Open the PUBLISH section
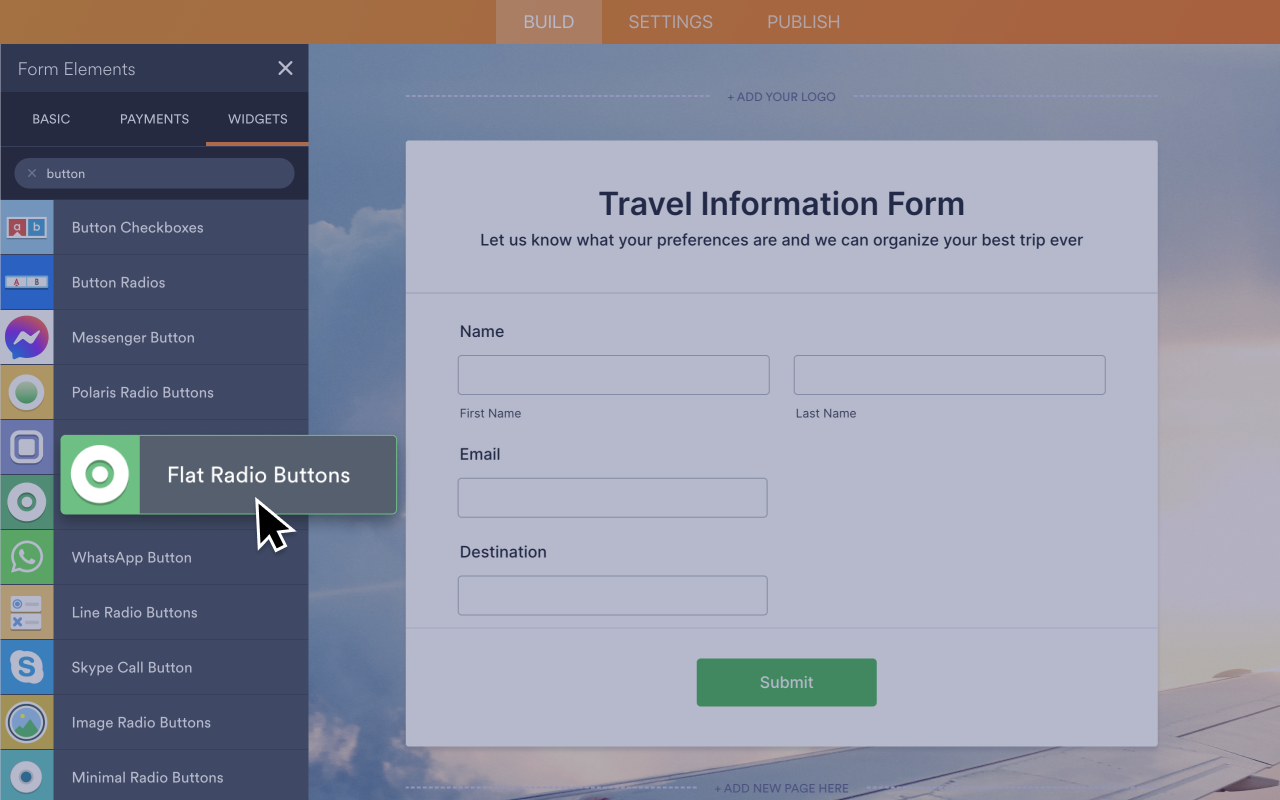1280x800 pixels. point(803,21)
